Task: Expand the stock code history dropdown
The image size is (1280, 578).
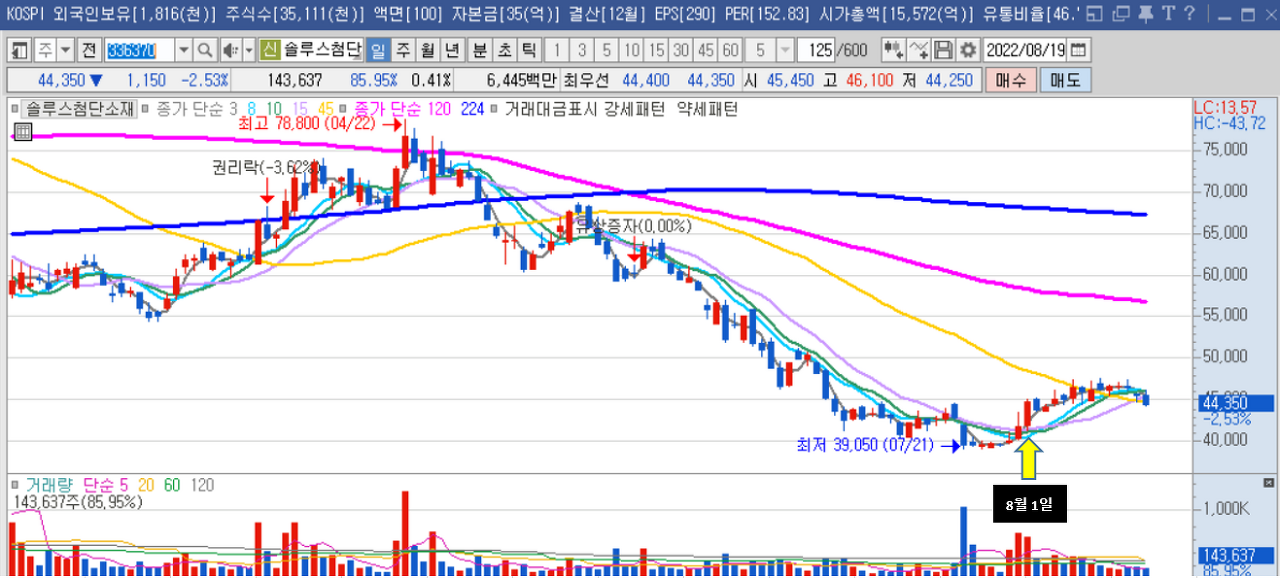Action: 184,50
